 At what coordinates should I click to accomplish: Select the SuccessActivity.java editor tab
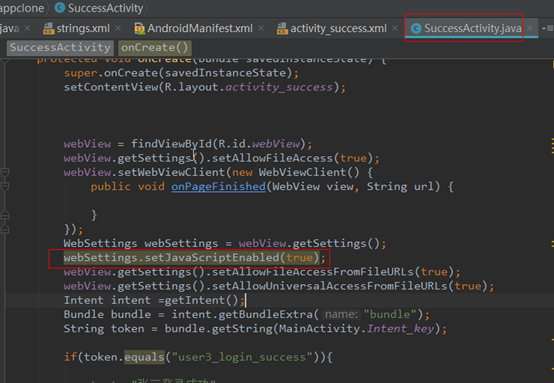(472, 28)
